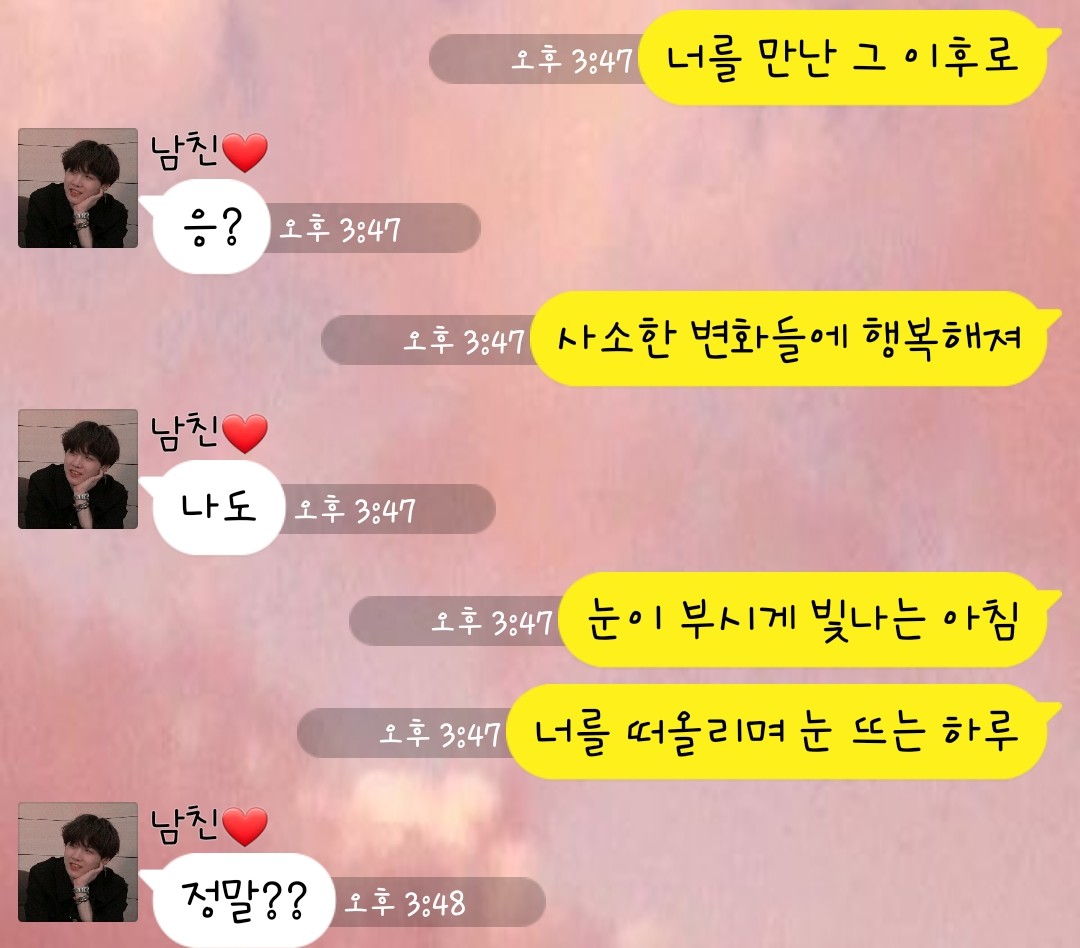
Task: Tap the profile photo beside the 정말?? message
Action: point(78,862)
